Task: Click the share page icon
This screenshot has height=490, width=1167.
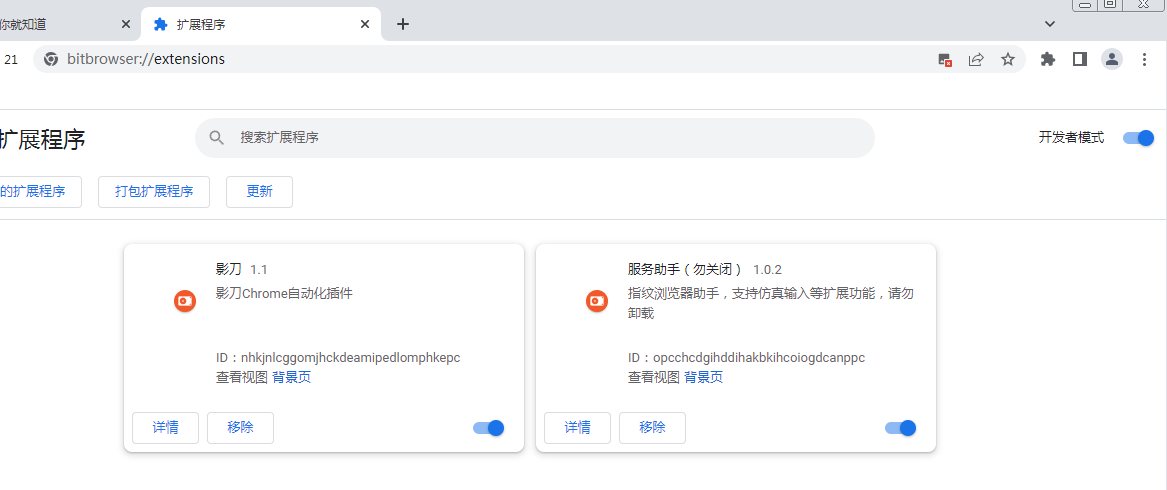Action: click(x=976, y=59)
